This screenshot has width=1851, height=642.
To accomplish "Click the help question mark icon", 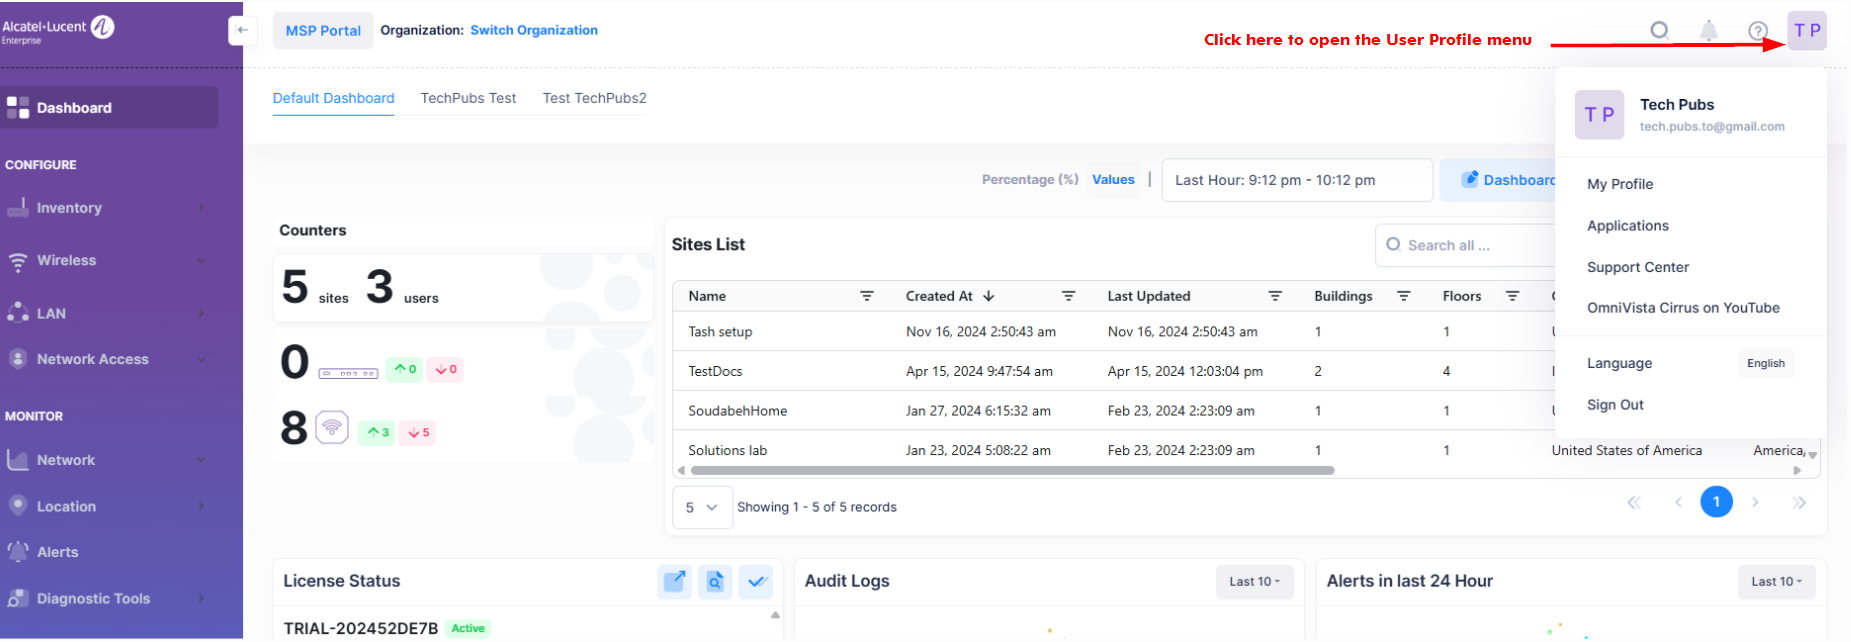I will pos(1757,31).
